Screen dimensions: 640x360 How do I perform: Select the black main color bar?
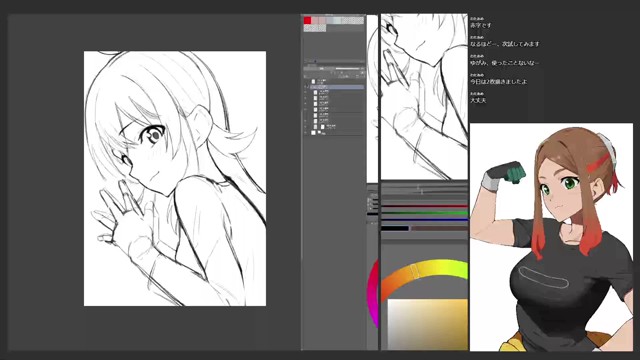coord(395,228)
